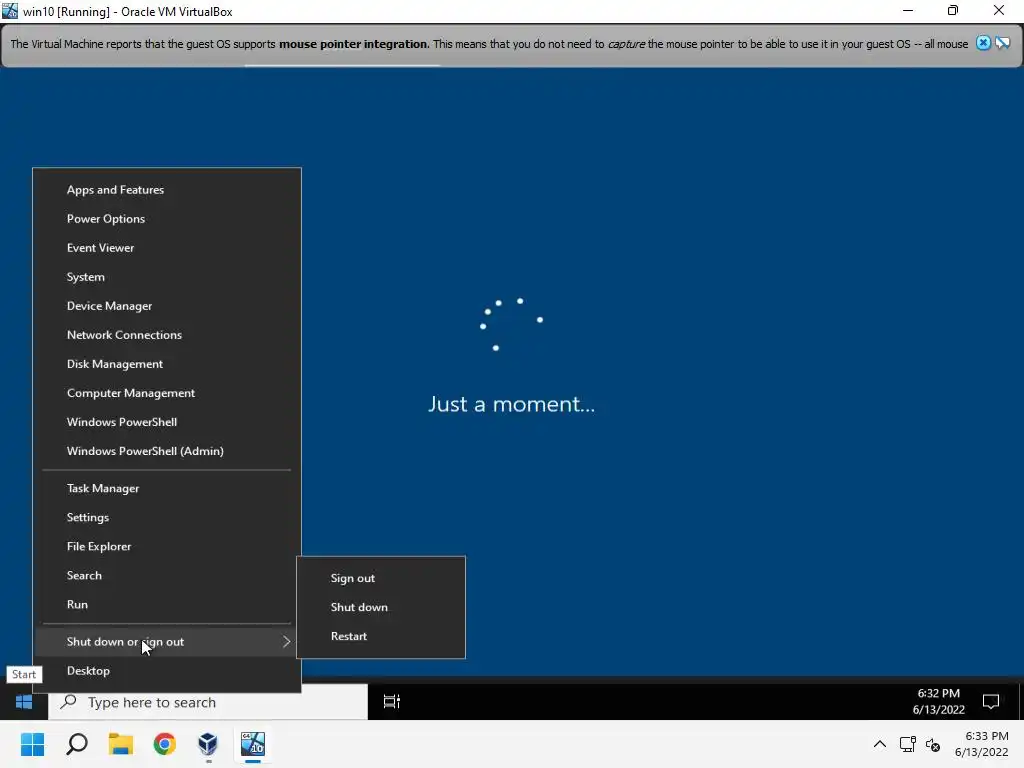Open Computer Management
The width and height of the screenshot is (1024, 768).
pyautogui.click(x=167, y=393)
